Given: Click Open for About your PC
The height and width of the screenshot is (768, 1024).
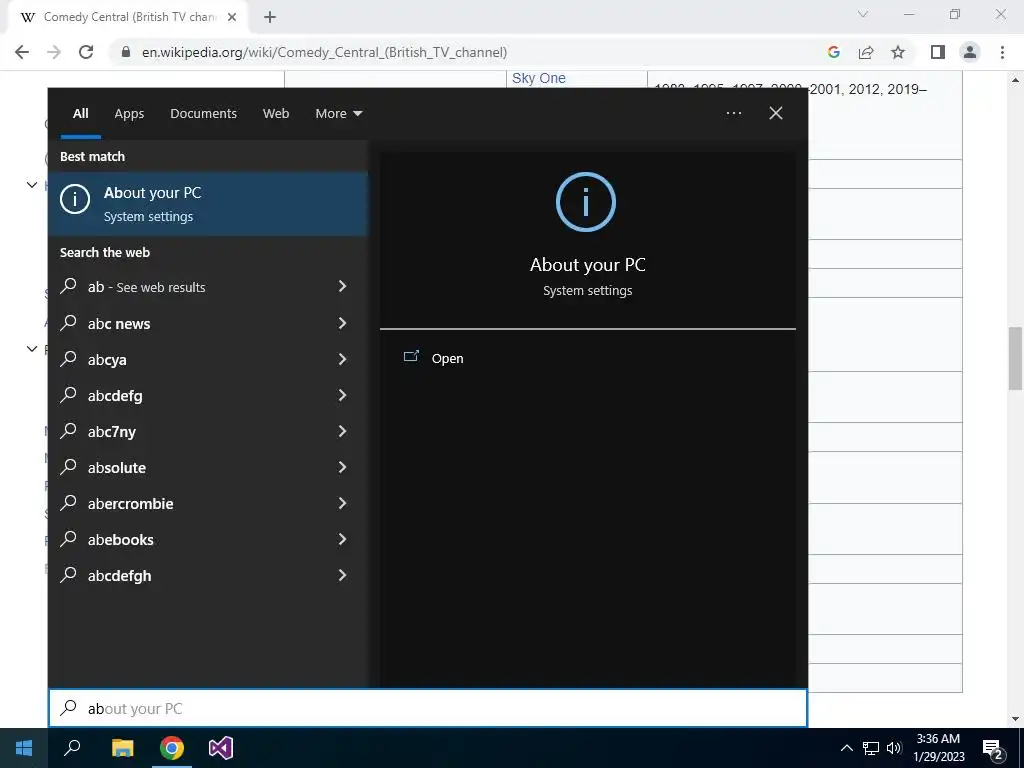Looking at the screenshot, I should click(447, 359).
